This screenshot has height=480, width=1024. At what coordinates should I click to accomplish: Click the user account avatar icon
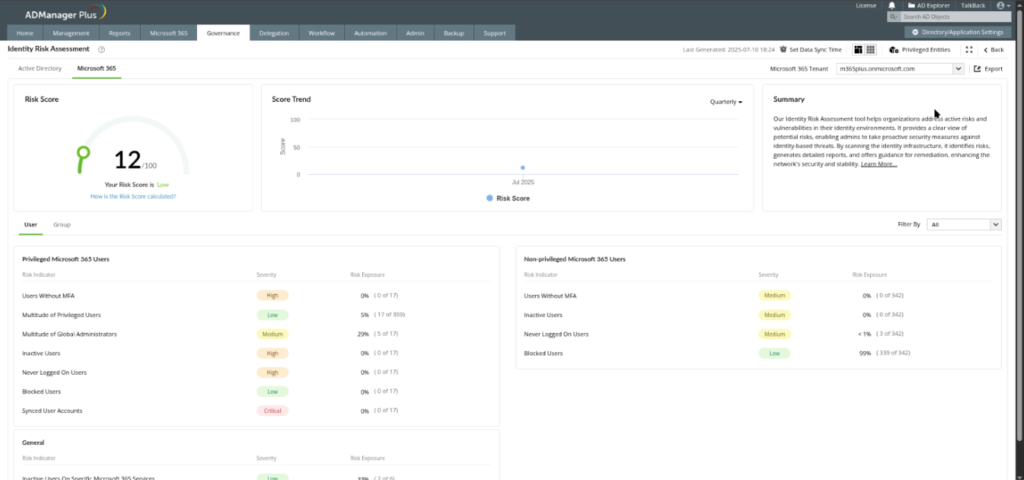pos(999,6)
